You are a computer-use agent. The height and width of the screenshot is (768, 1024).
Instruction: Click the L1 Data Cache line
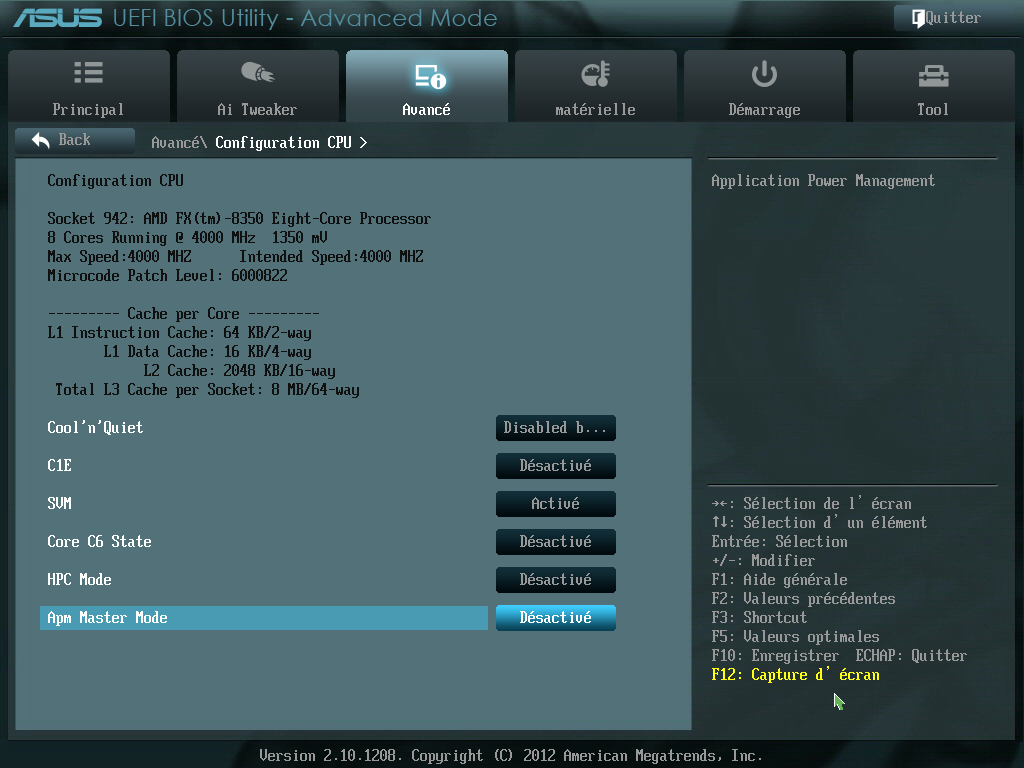pos(208,351)
